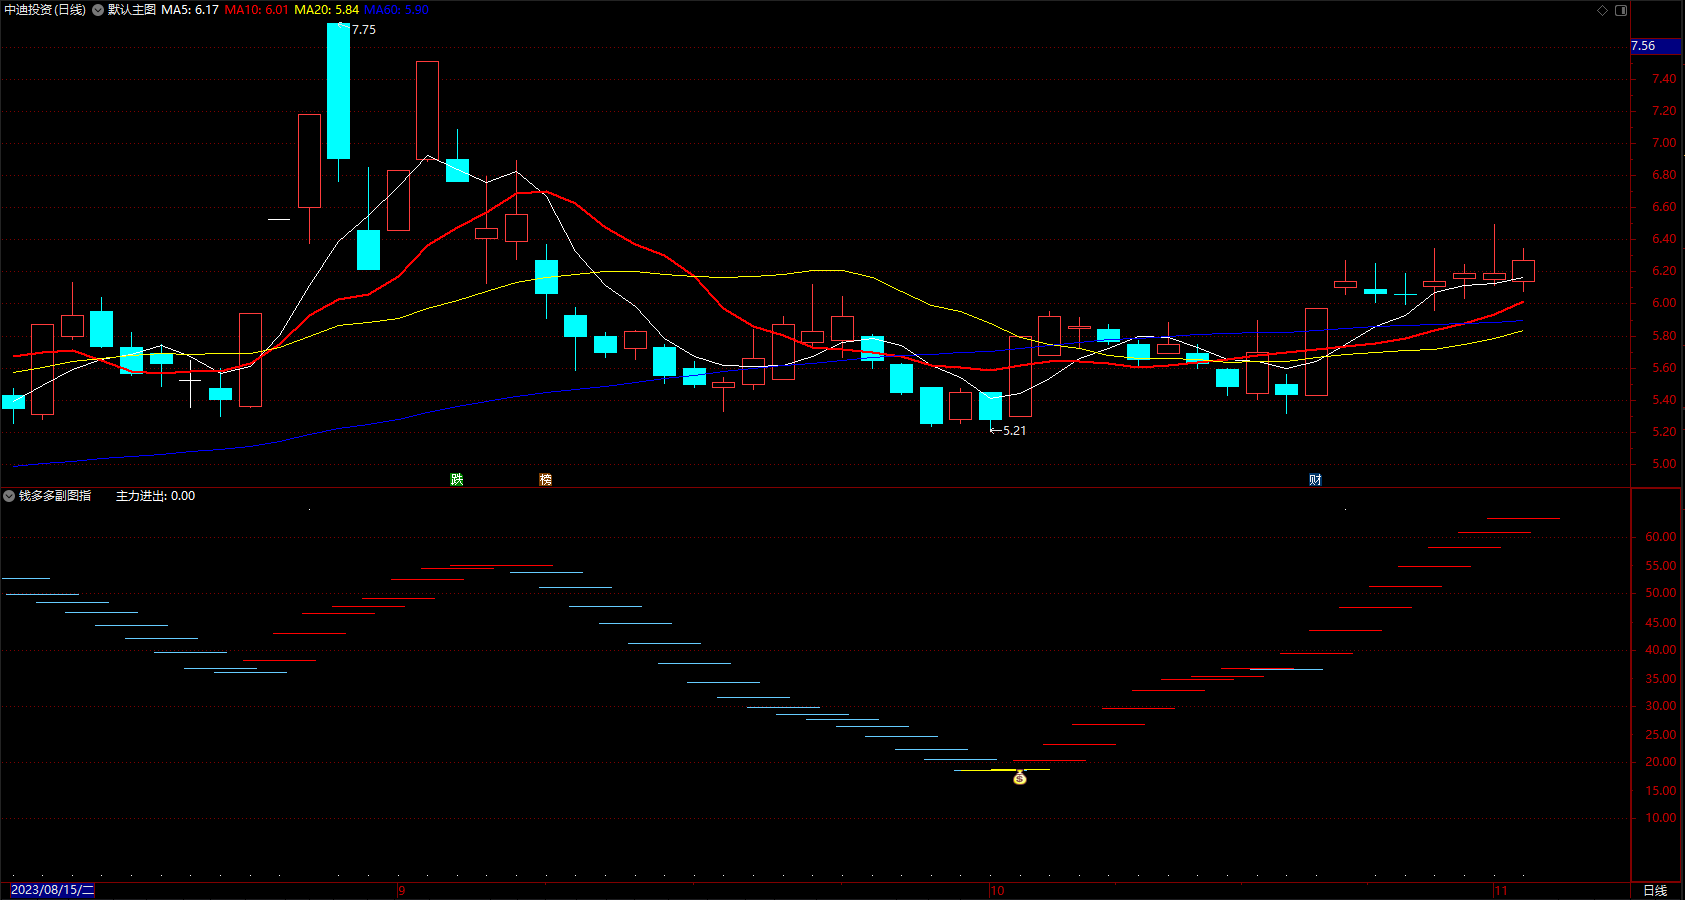Click the green 跌 event marker
This screenshot has width=1685, height=900.
[457, 480]
